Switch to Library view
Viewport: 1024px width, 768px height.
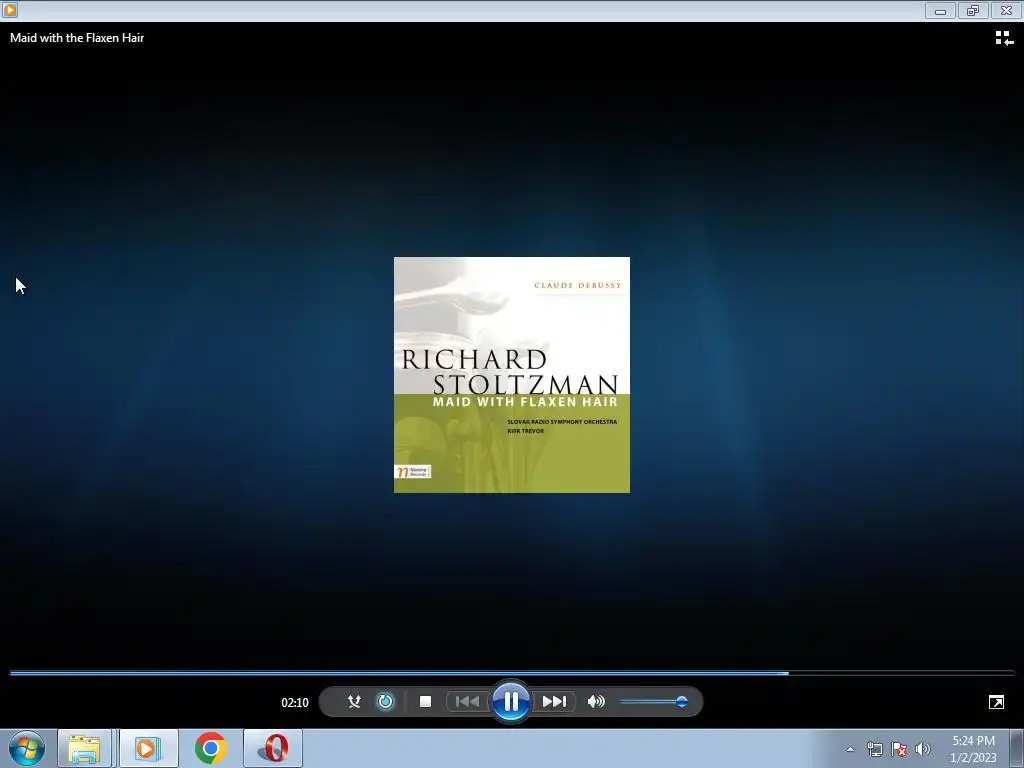(1004, 39)
